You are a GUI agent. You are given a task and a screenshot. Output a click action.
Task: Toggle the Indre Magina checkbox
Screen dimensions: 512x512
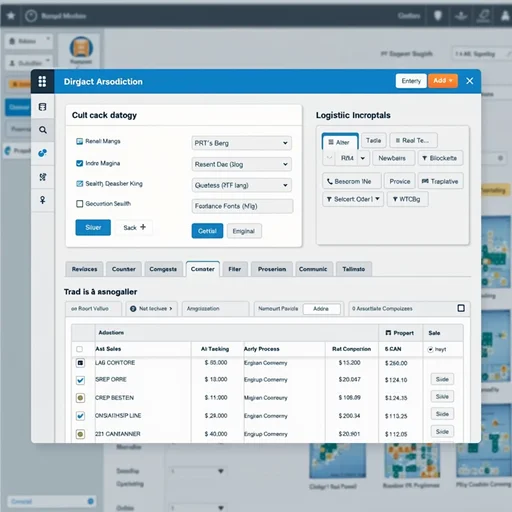pyautogui.click(x=79, y=163)
